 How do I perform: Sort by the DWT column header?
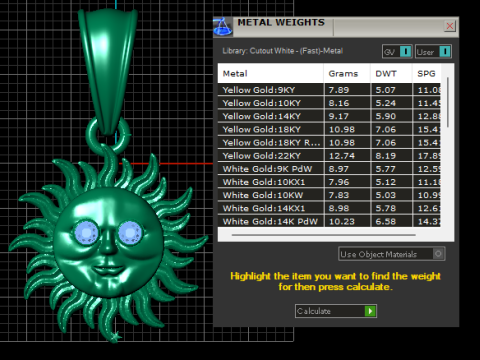(x=391, y=74)
